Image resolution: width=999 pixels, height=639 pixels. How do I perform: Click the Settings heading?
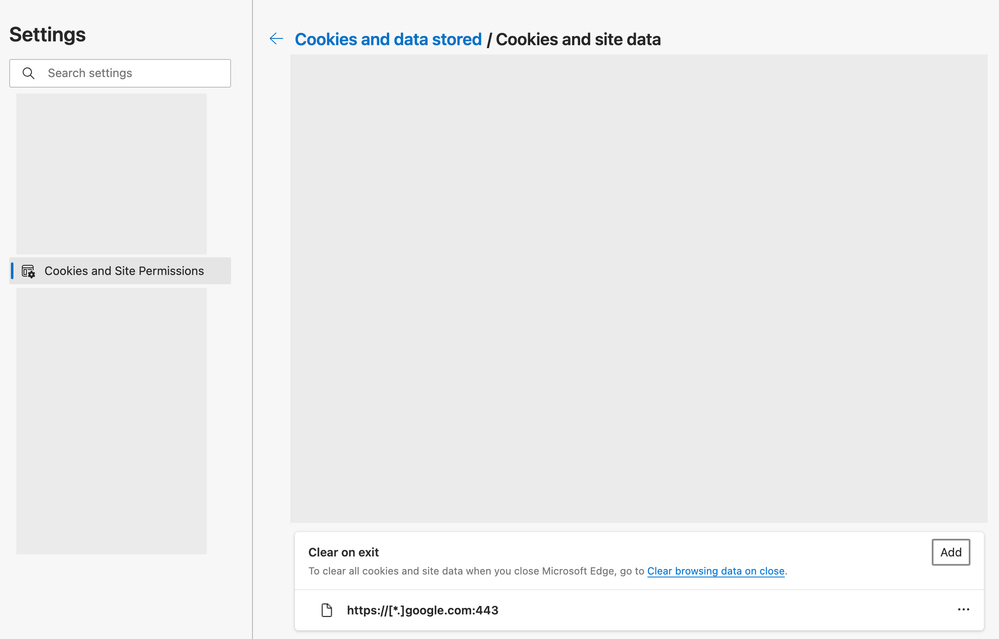click(47, 34)
